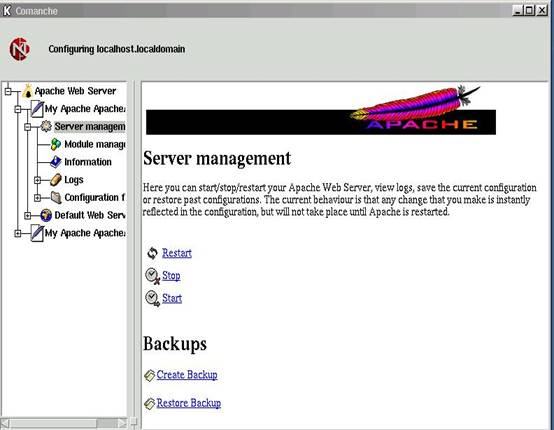Select Server management in the tree

89,126
